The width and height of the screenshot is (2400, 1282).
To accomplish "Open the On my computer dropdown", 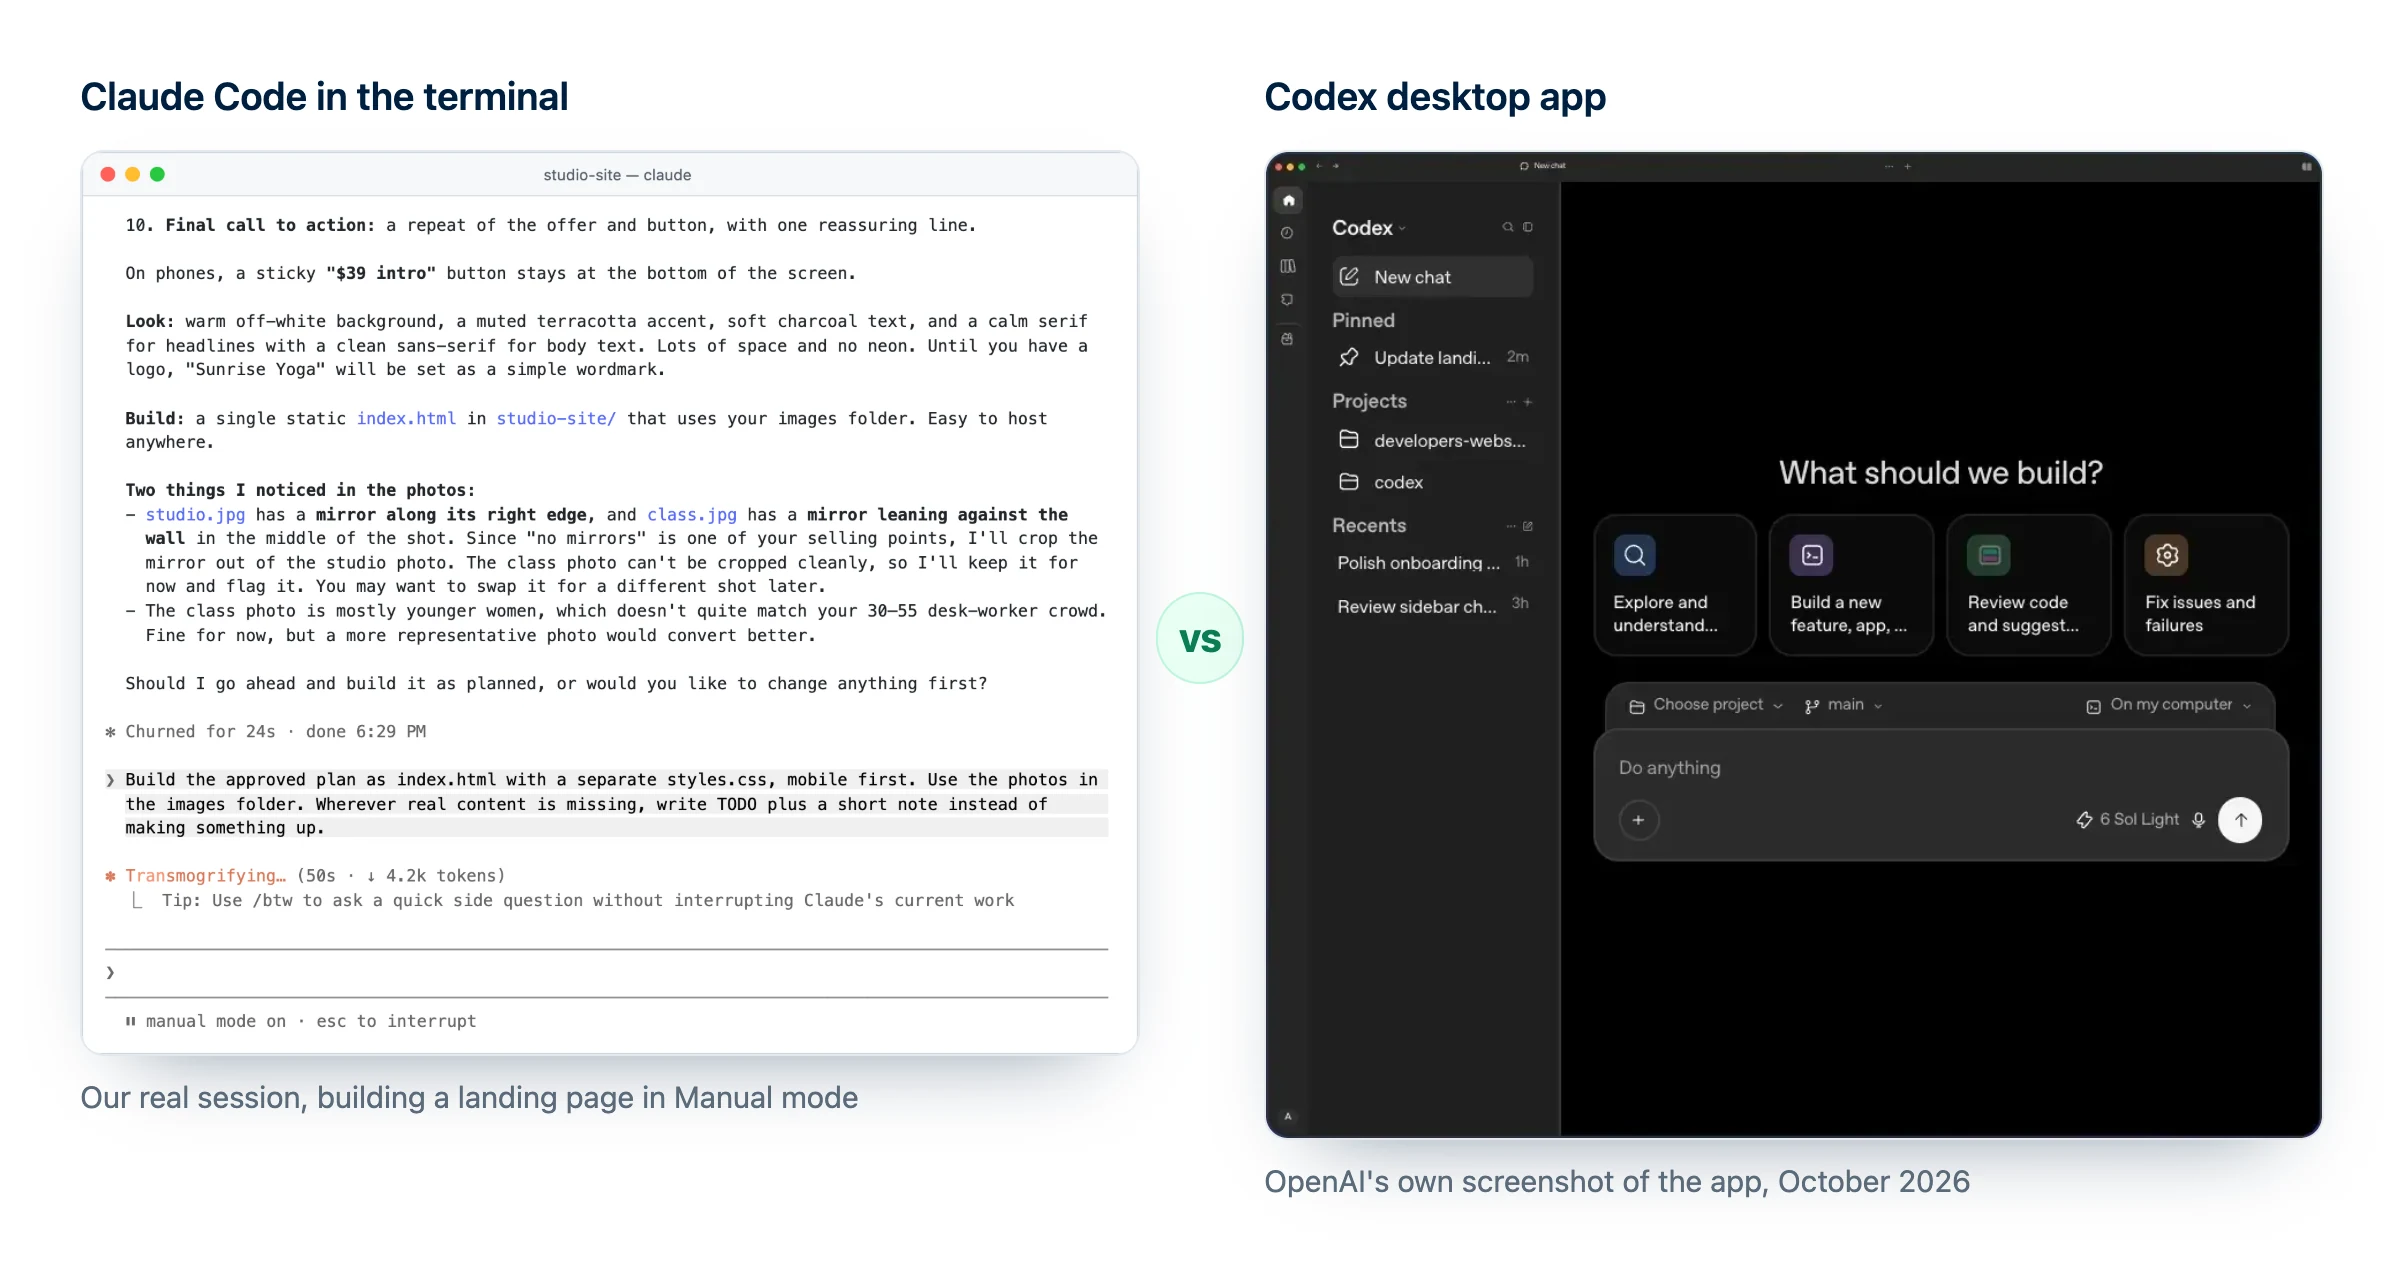I will pyautogui.click(x=2168, y=705).
